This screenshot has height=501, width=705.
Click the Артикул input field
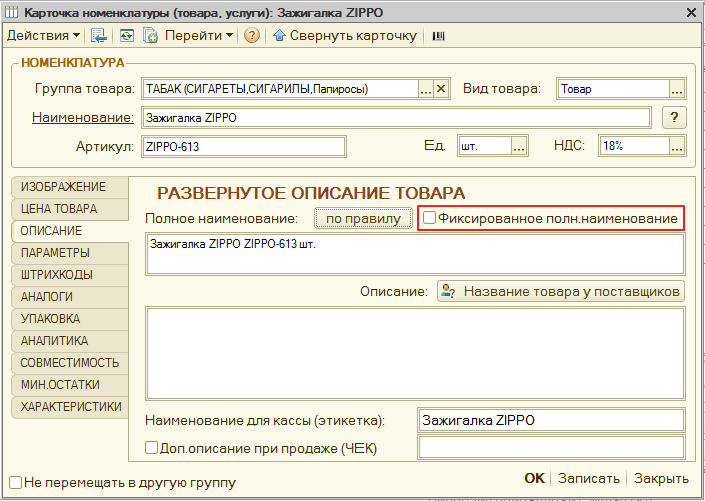click(244, 147)
